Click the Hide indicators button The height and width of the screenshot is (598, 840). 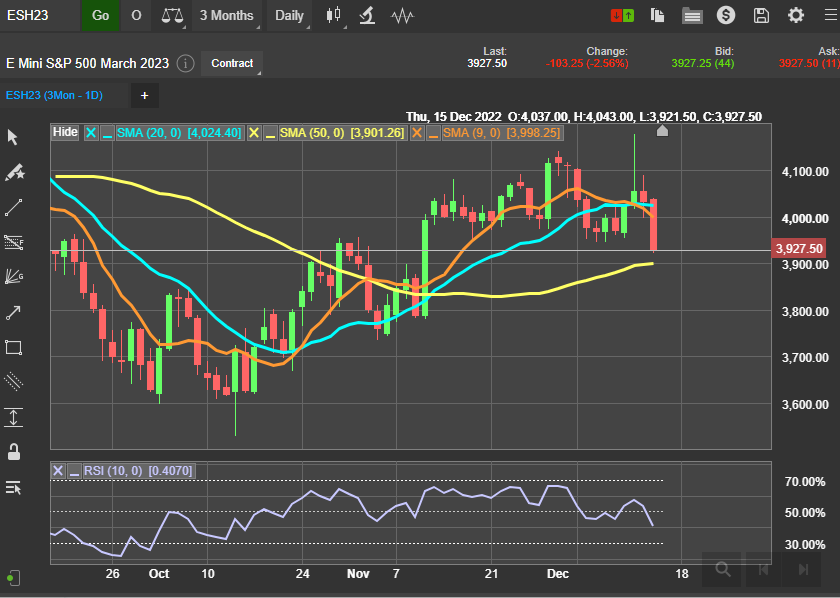click(x=65, y=132)
